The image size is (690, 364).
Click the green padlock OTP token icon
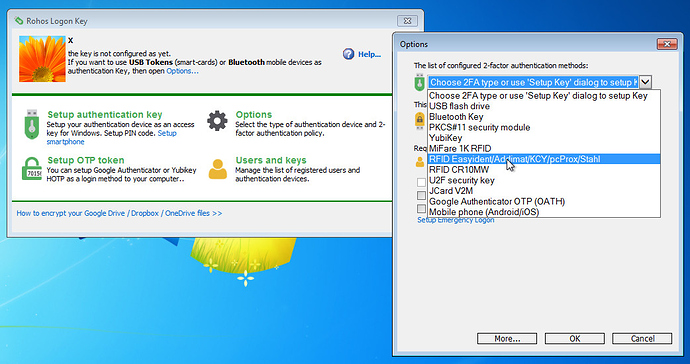click(x=32, y=169)
